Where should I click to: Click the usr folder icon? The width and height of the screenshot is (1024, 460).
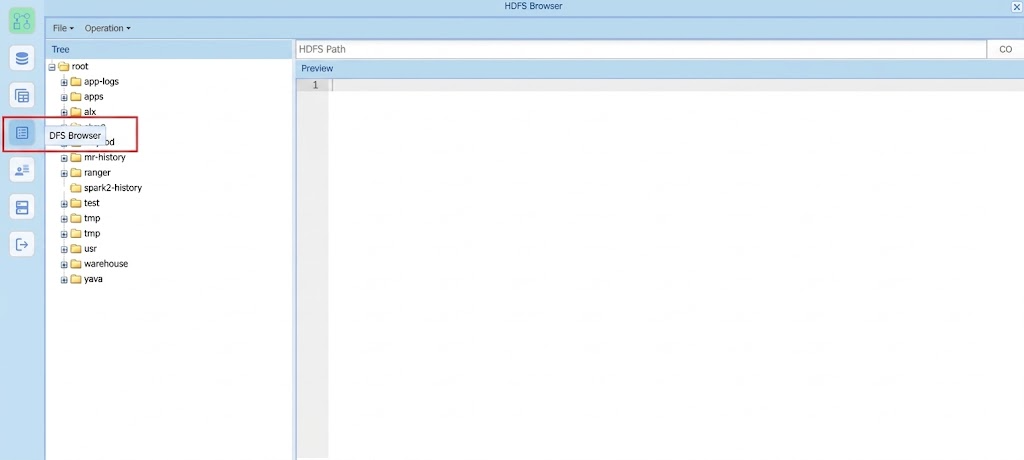tap(76, 249)
